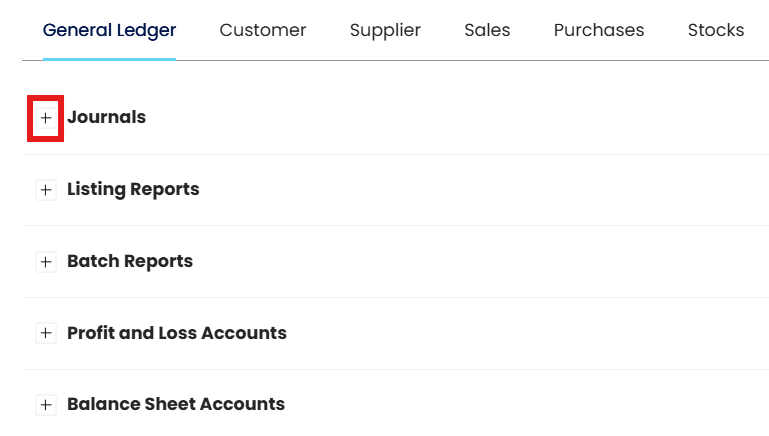
Task: Switch to the General Ledger tab
Action: 109,30
